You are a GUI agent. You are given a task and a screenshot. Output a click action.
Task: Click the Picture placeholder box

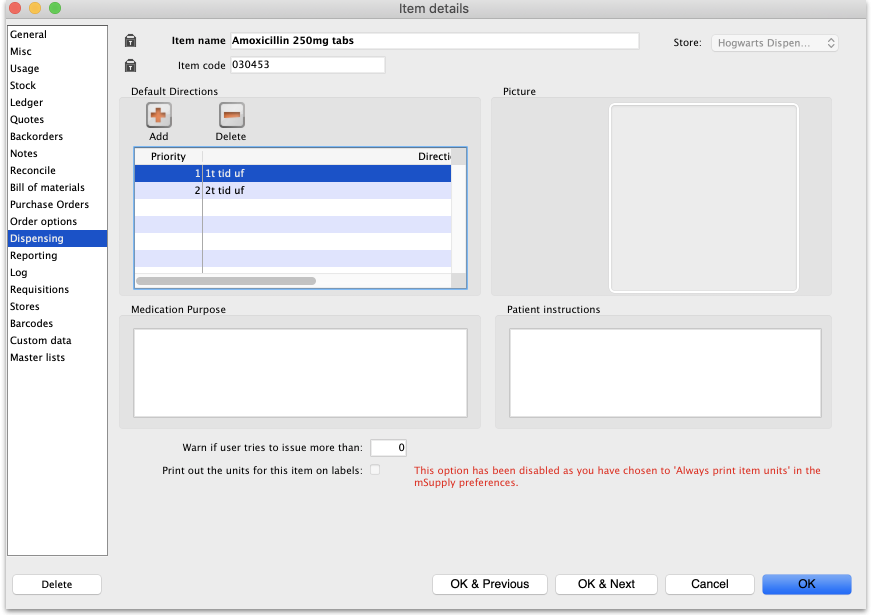pos(704,198)
